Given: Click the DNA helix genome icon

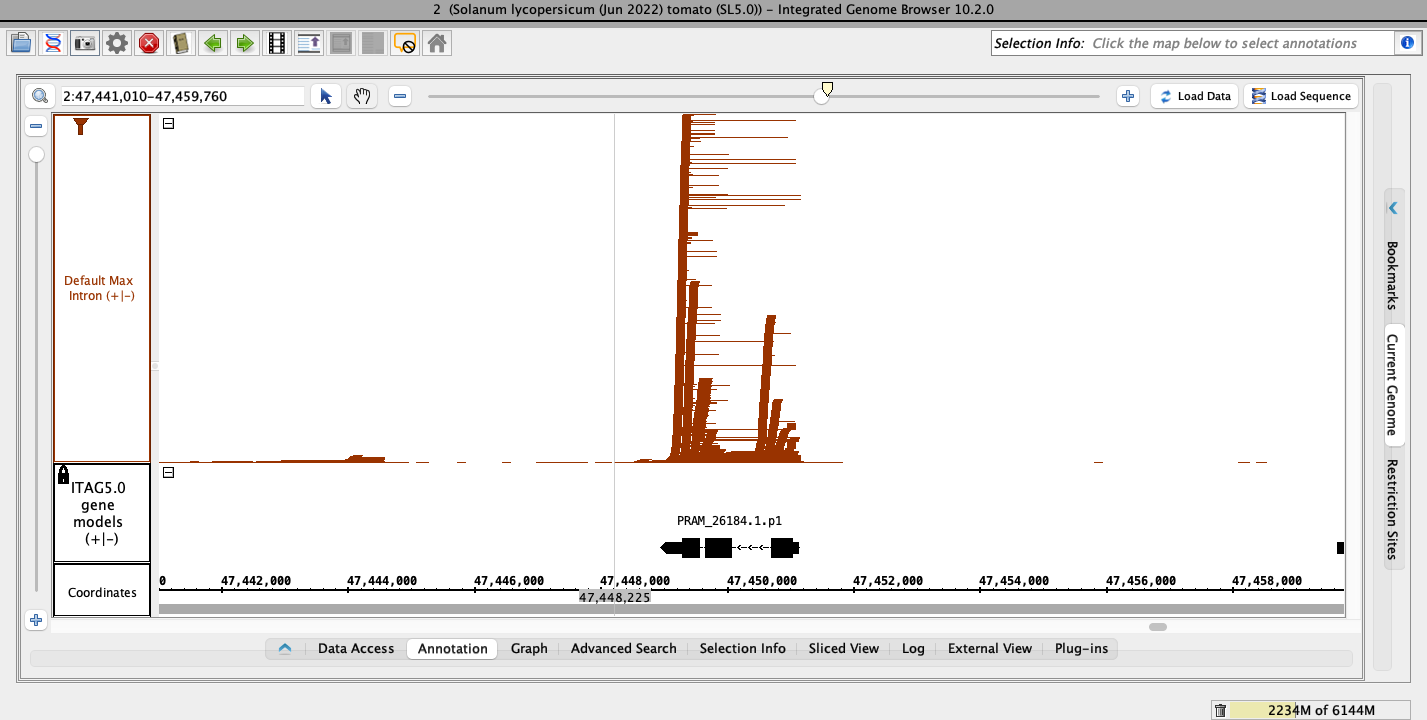Looking at the screenshot, I should click(53, 43).
